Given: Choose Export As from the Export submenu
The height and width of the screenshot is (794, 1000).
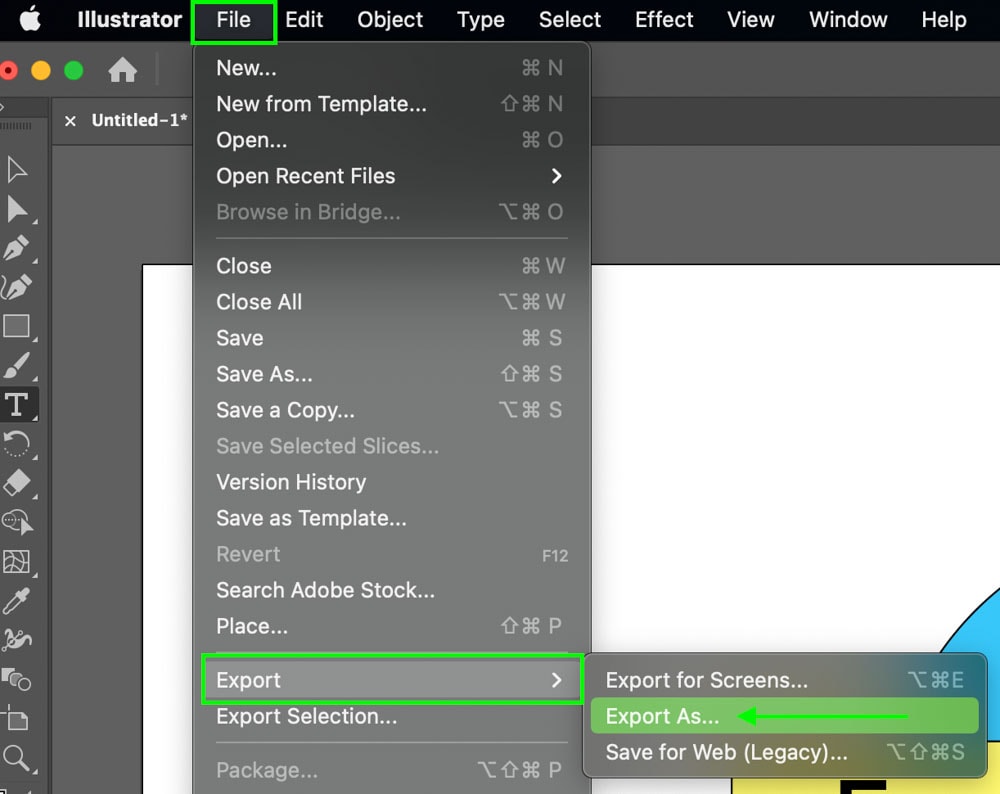Looking at the screenshot, I should 662,716.
